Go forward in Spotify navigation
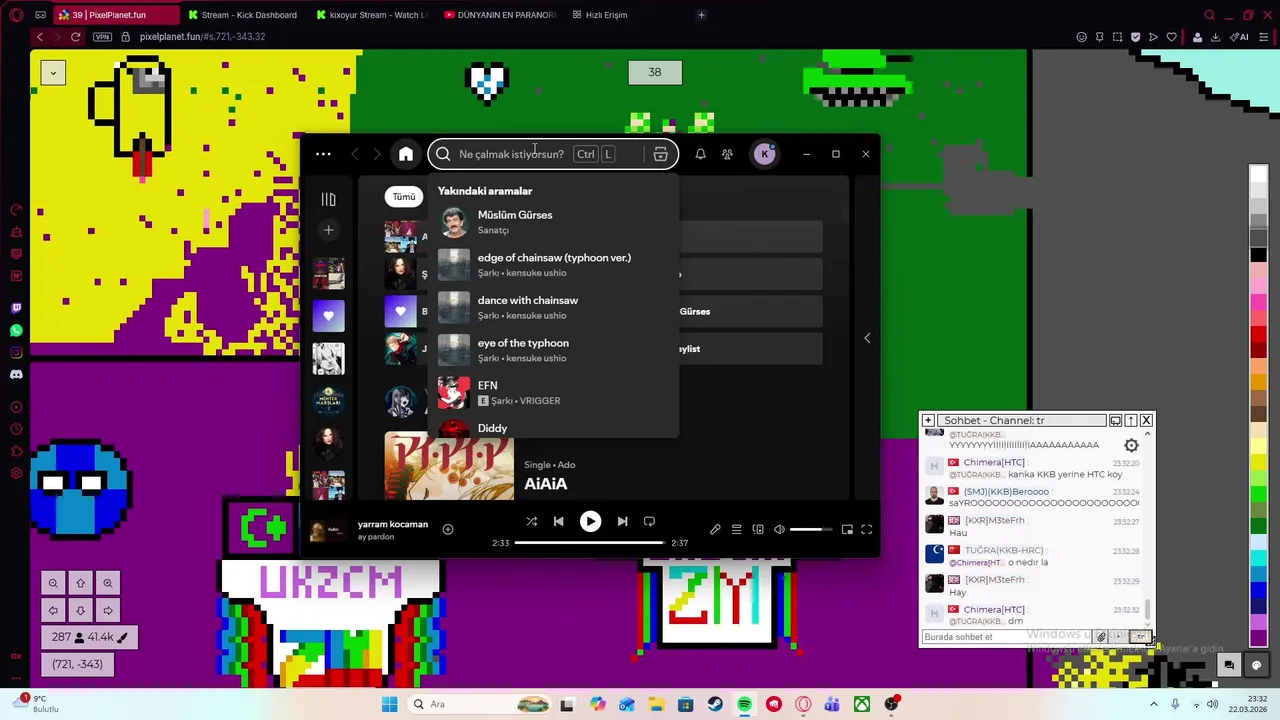The height and width of the screenshot is (720, 1280). [x=376, y=154]
